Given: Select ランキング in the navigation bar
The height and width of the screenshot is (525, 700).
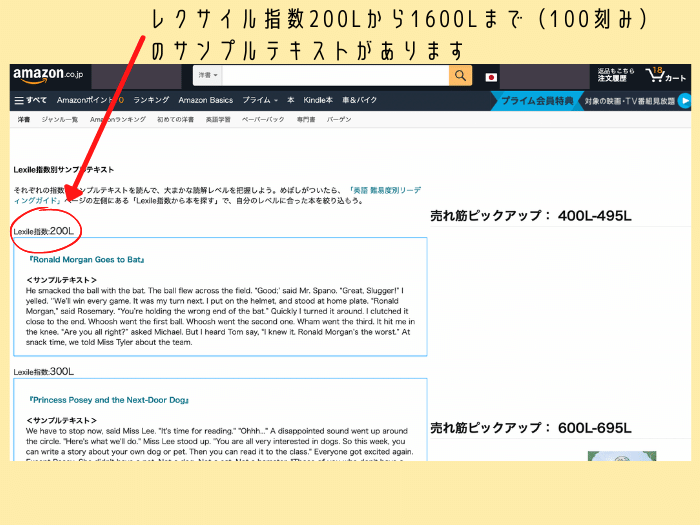Looking at the screenshot, I should tap(151, 101).
